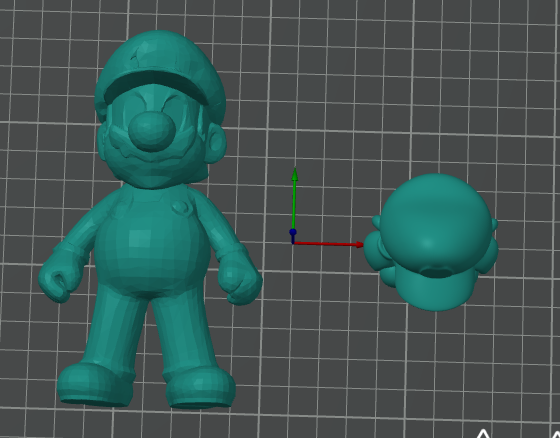The image size is (560, 438).
Task: Click the green Y-axis arrow tip
Action: coord(295,174)
